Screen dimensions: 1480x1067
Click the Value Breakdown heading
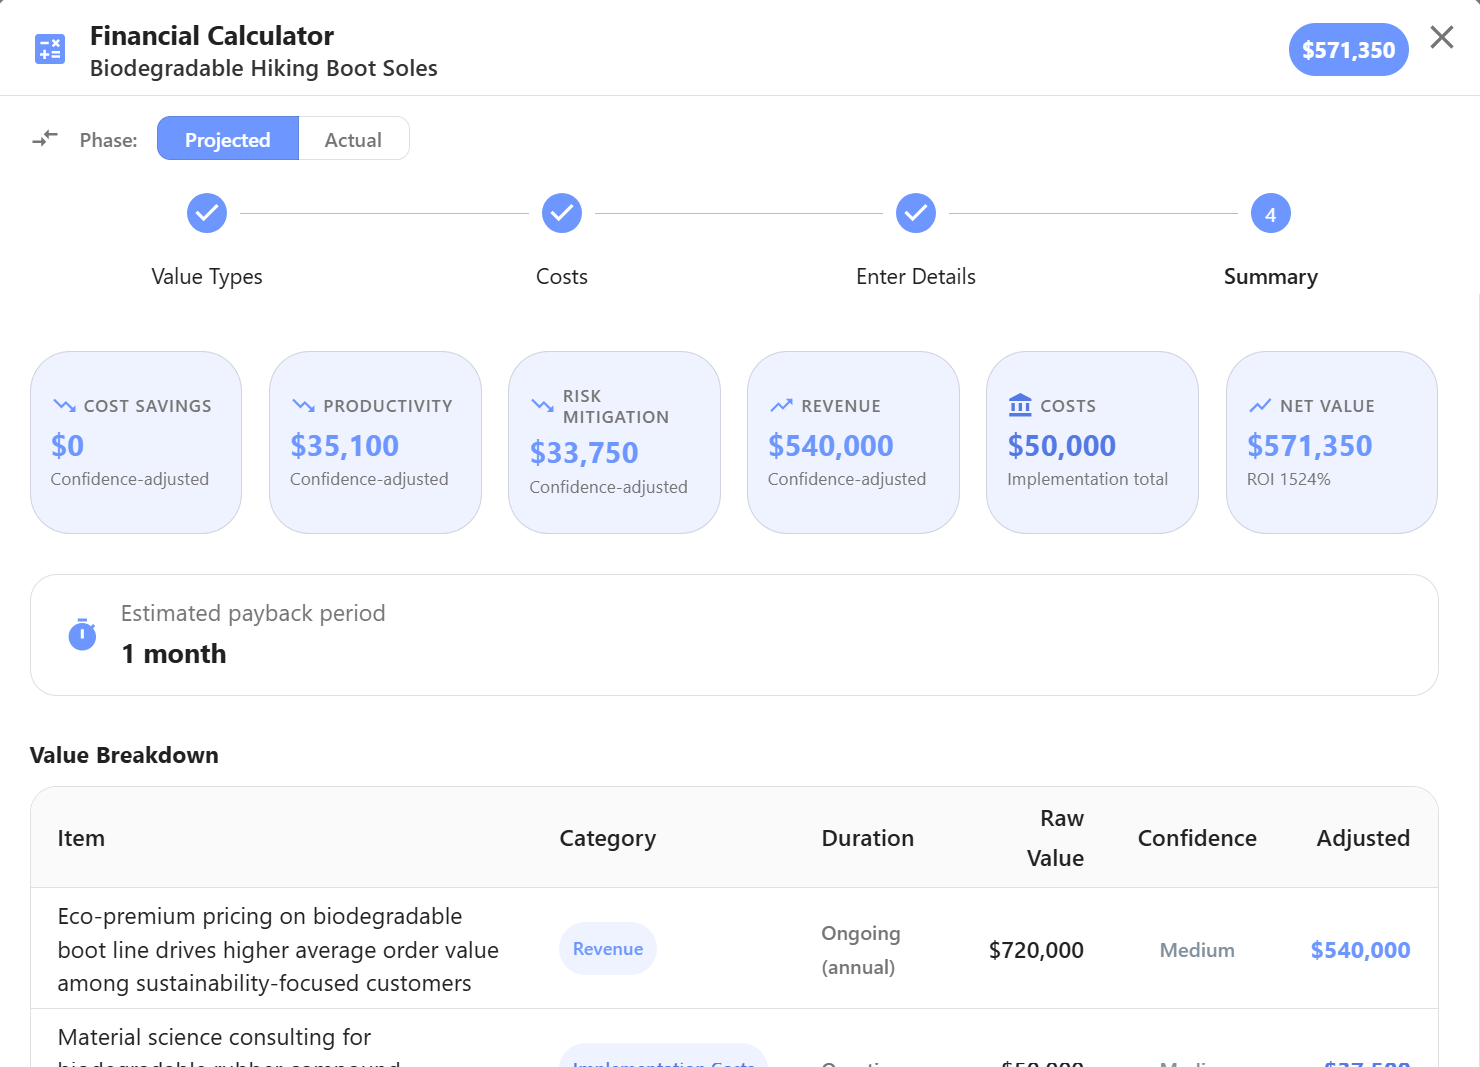tap(124, 755)
